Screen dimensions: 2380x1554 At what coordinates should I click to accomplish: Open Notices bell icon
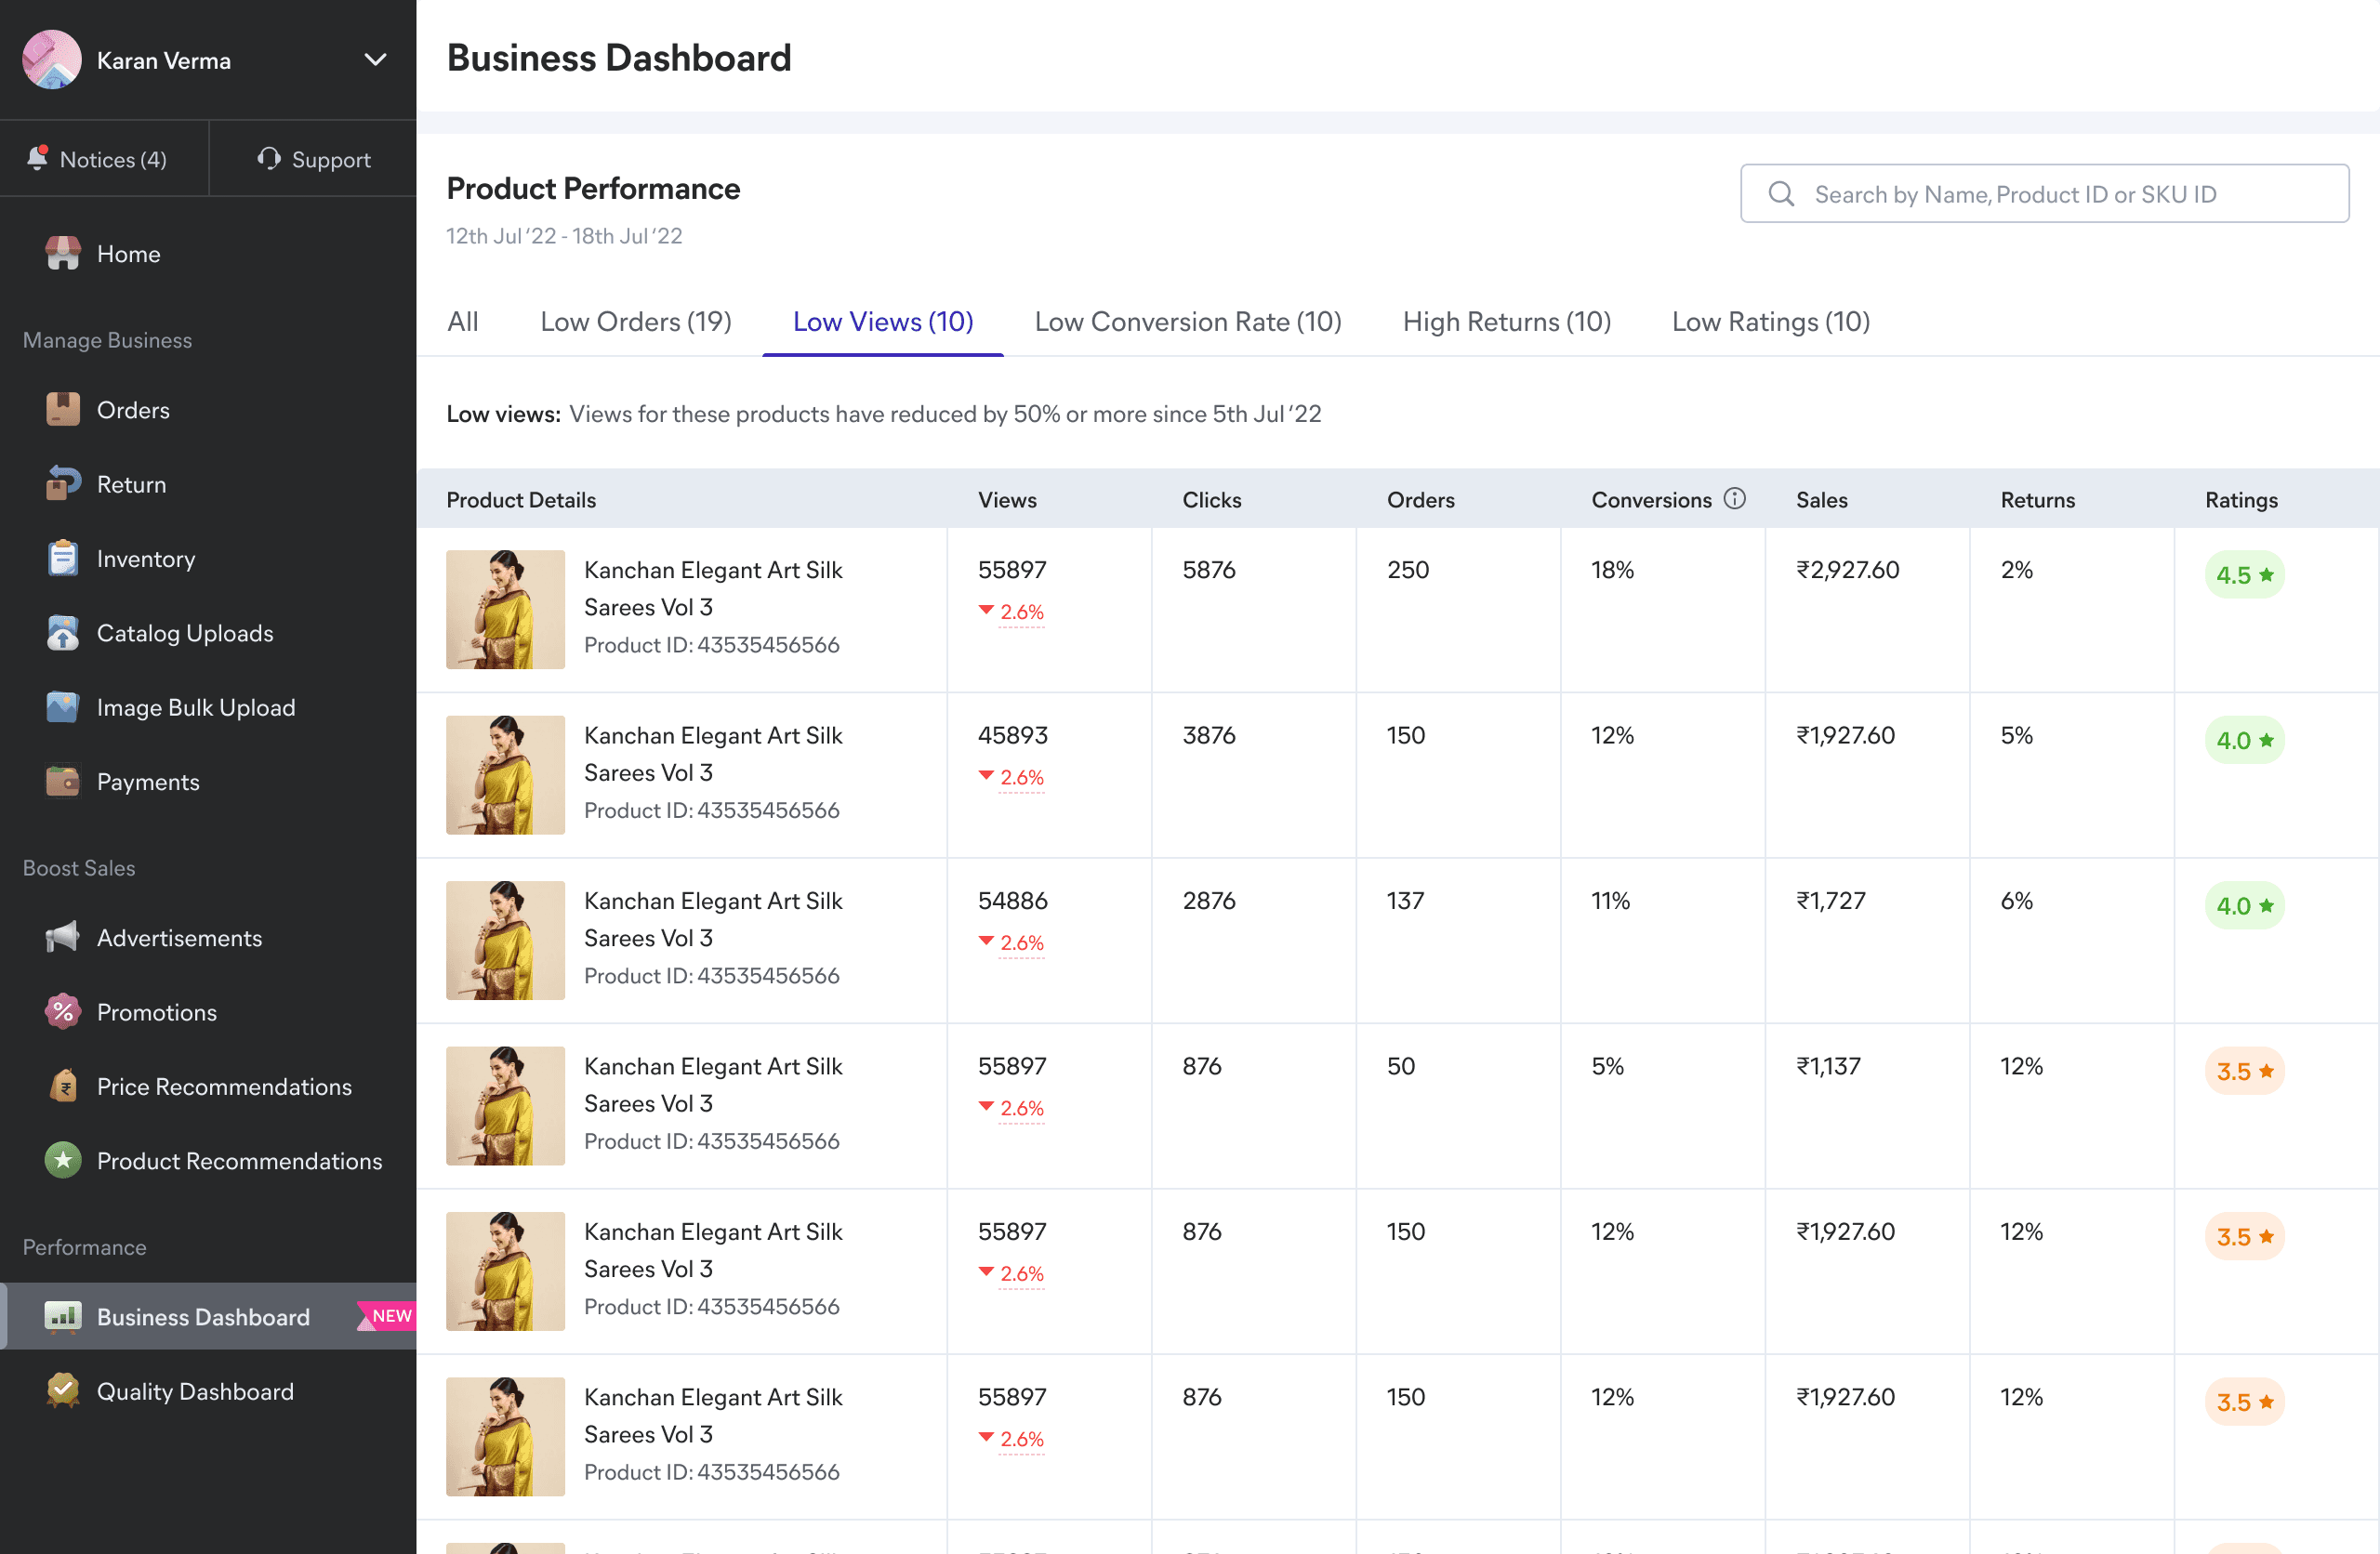(x=38, y=159)
